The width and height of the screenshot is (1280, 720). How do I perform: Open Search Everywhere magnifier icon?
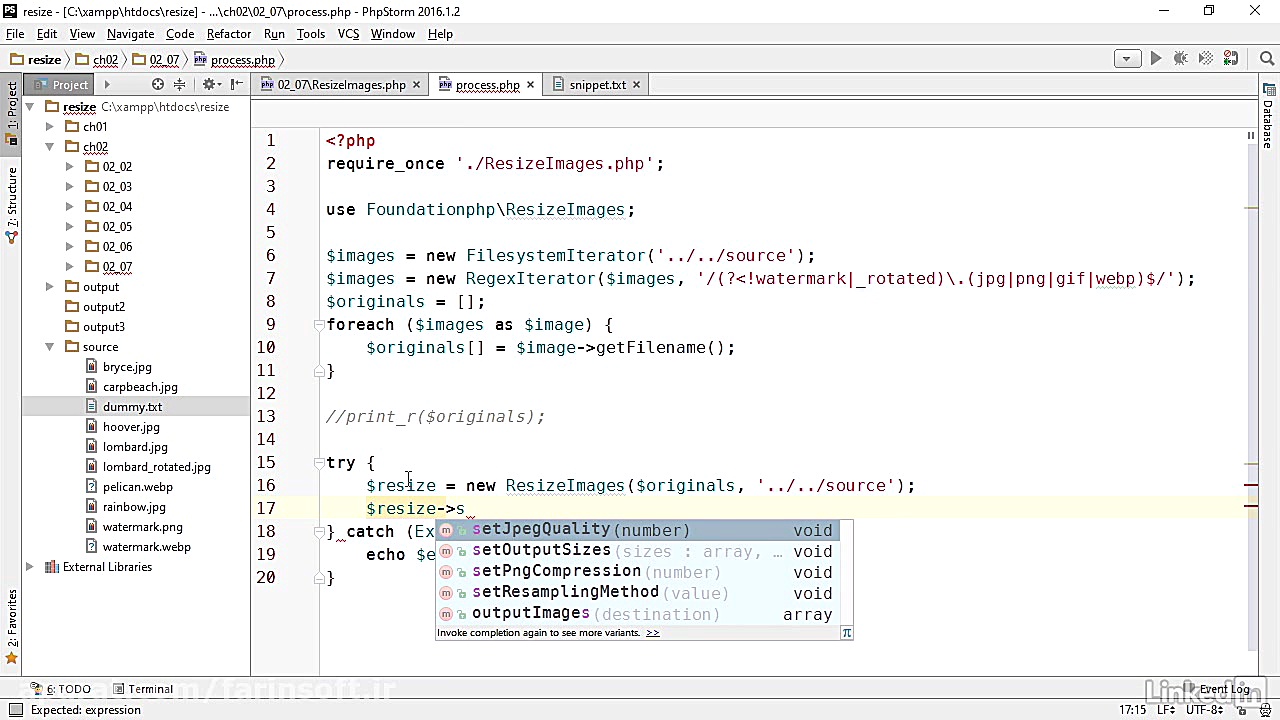[x=1266, y=59]
